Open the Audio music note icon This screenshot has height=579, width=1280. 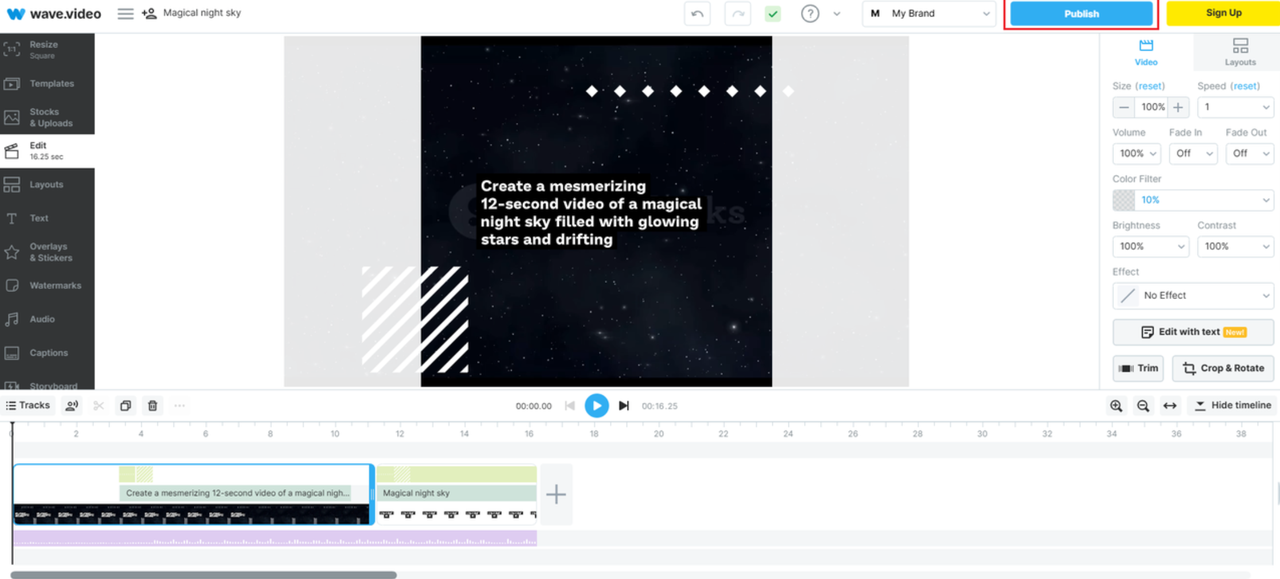[x=12, y=319]
